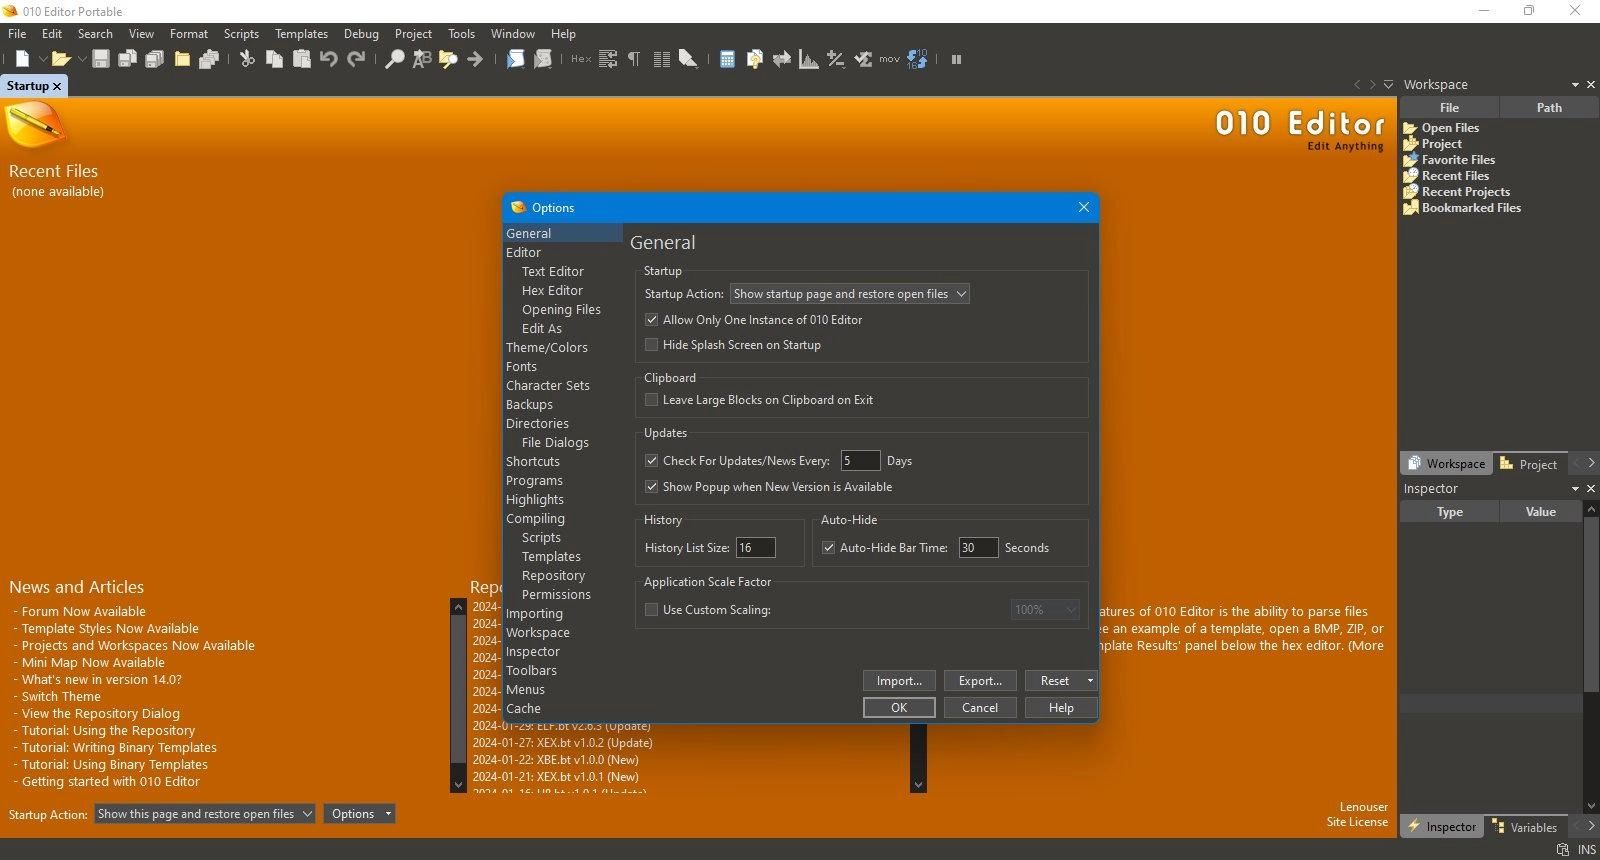Enable the Use Custom Scaling checkbox
This screenshot has width=1600, height=860.
[x=652, y=610]
